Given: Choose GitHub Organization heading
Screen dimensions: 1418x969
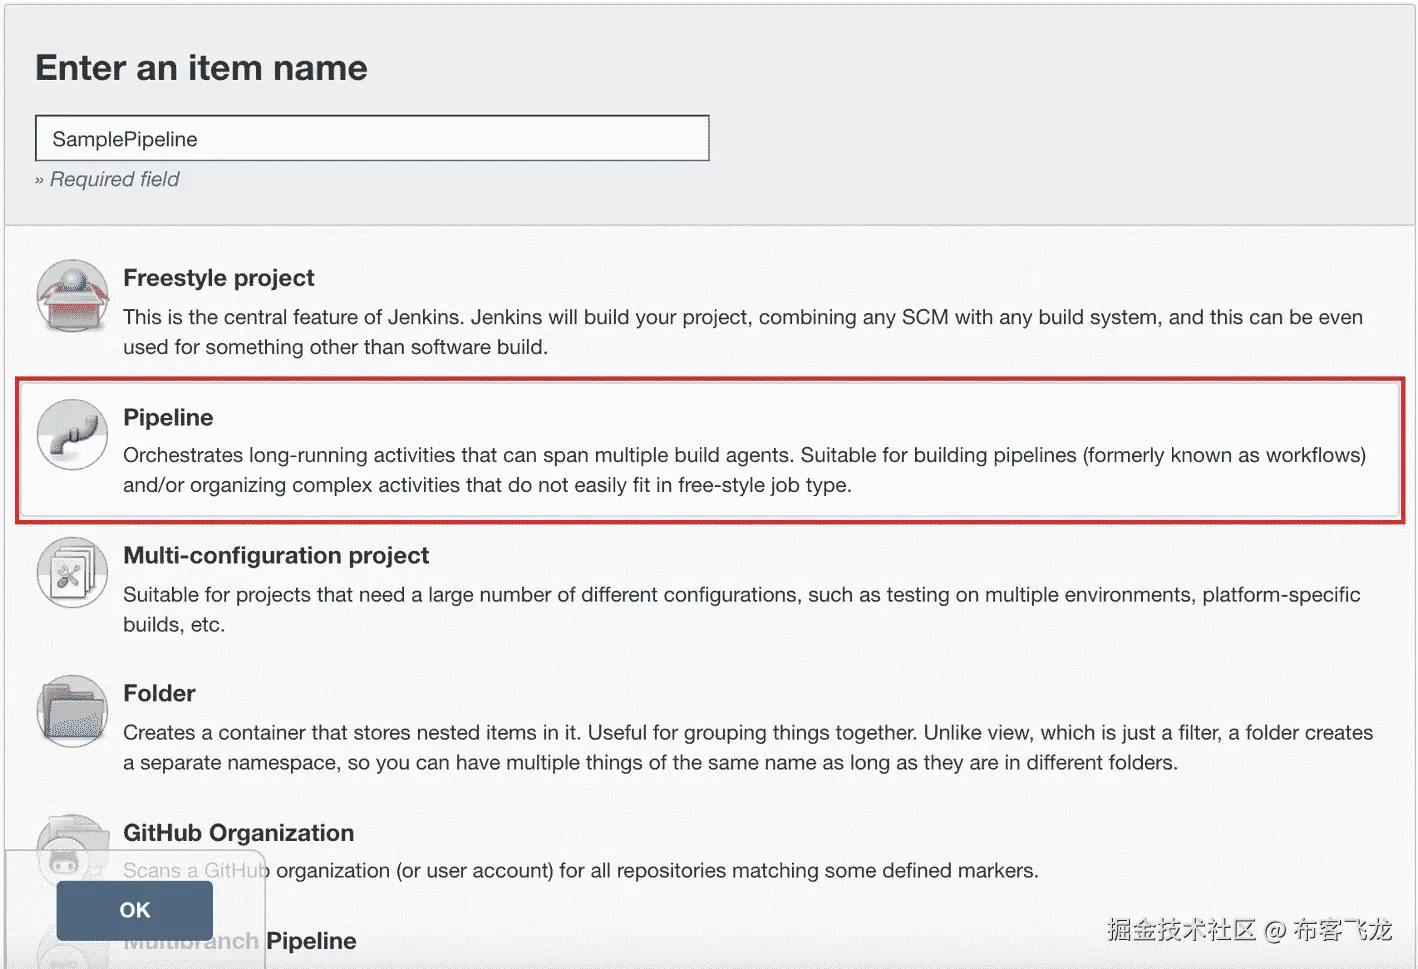Looking at the screenshot, I should tap(238, 833).
